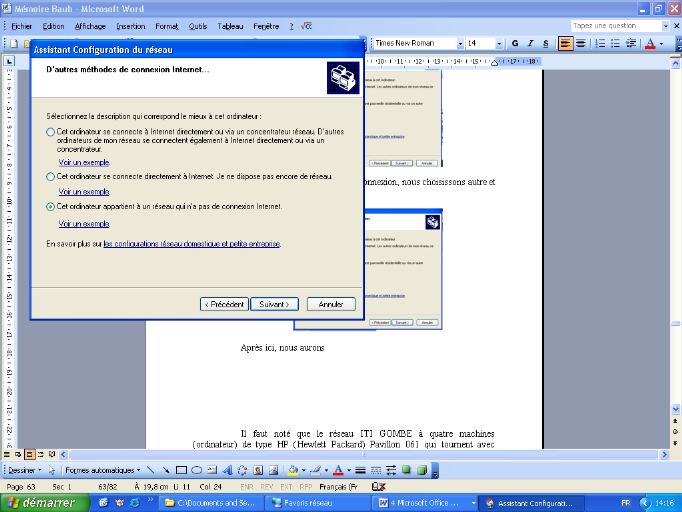Apply fill color with paint bucket
The image size is (682, 512).
click(293, 470)
